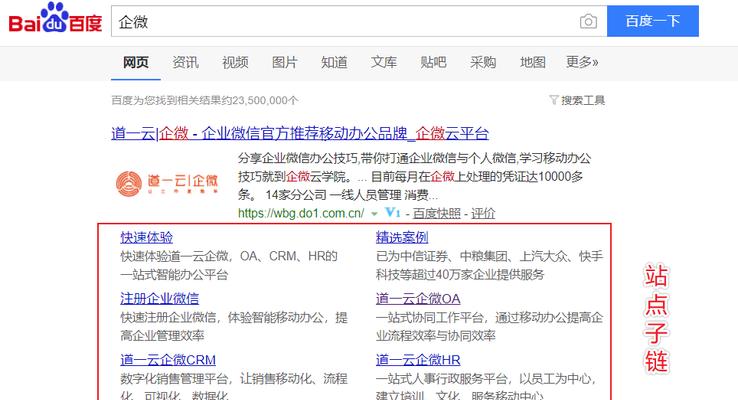
Task: Open the 精选案例 sublink
Action: point(402,238)
